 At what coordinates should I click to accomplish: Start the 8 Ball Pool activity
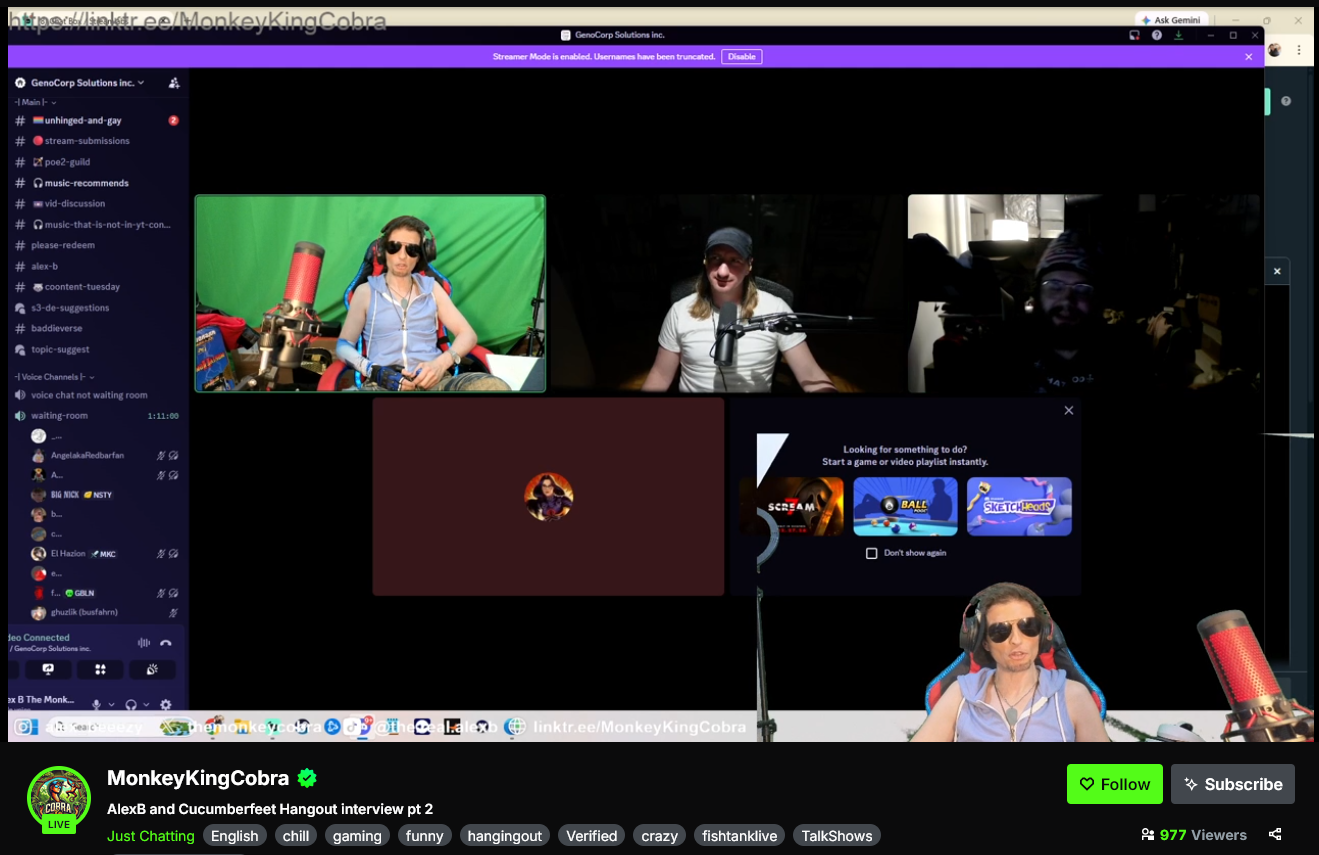pos(905,506)
